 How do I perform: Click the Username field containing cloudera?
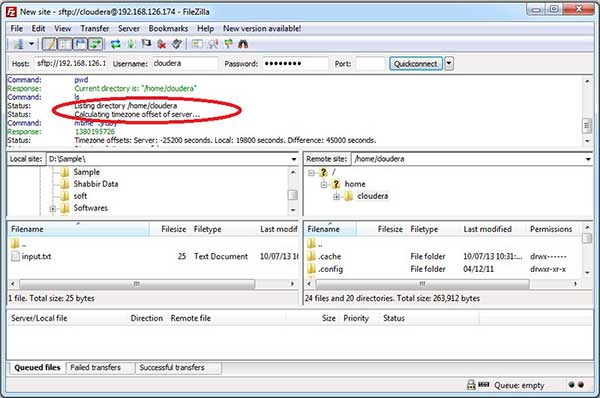tap(185, 64)
